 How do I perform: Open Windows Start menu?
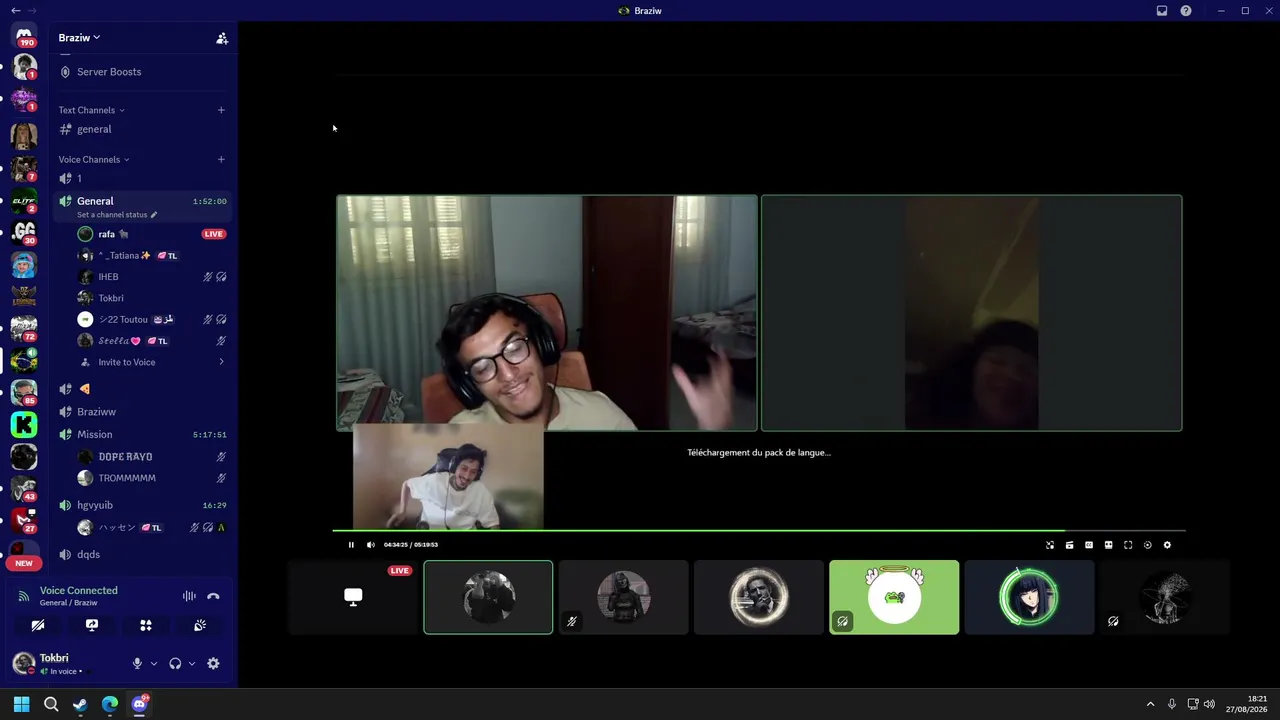click(x=21, y=704)
